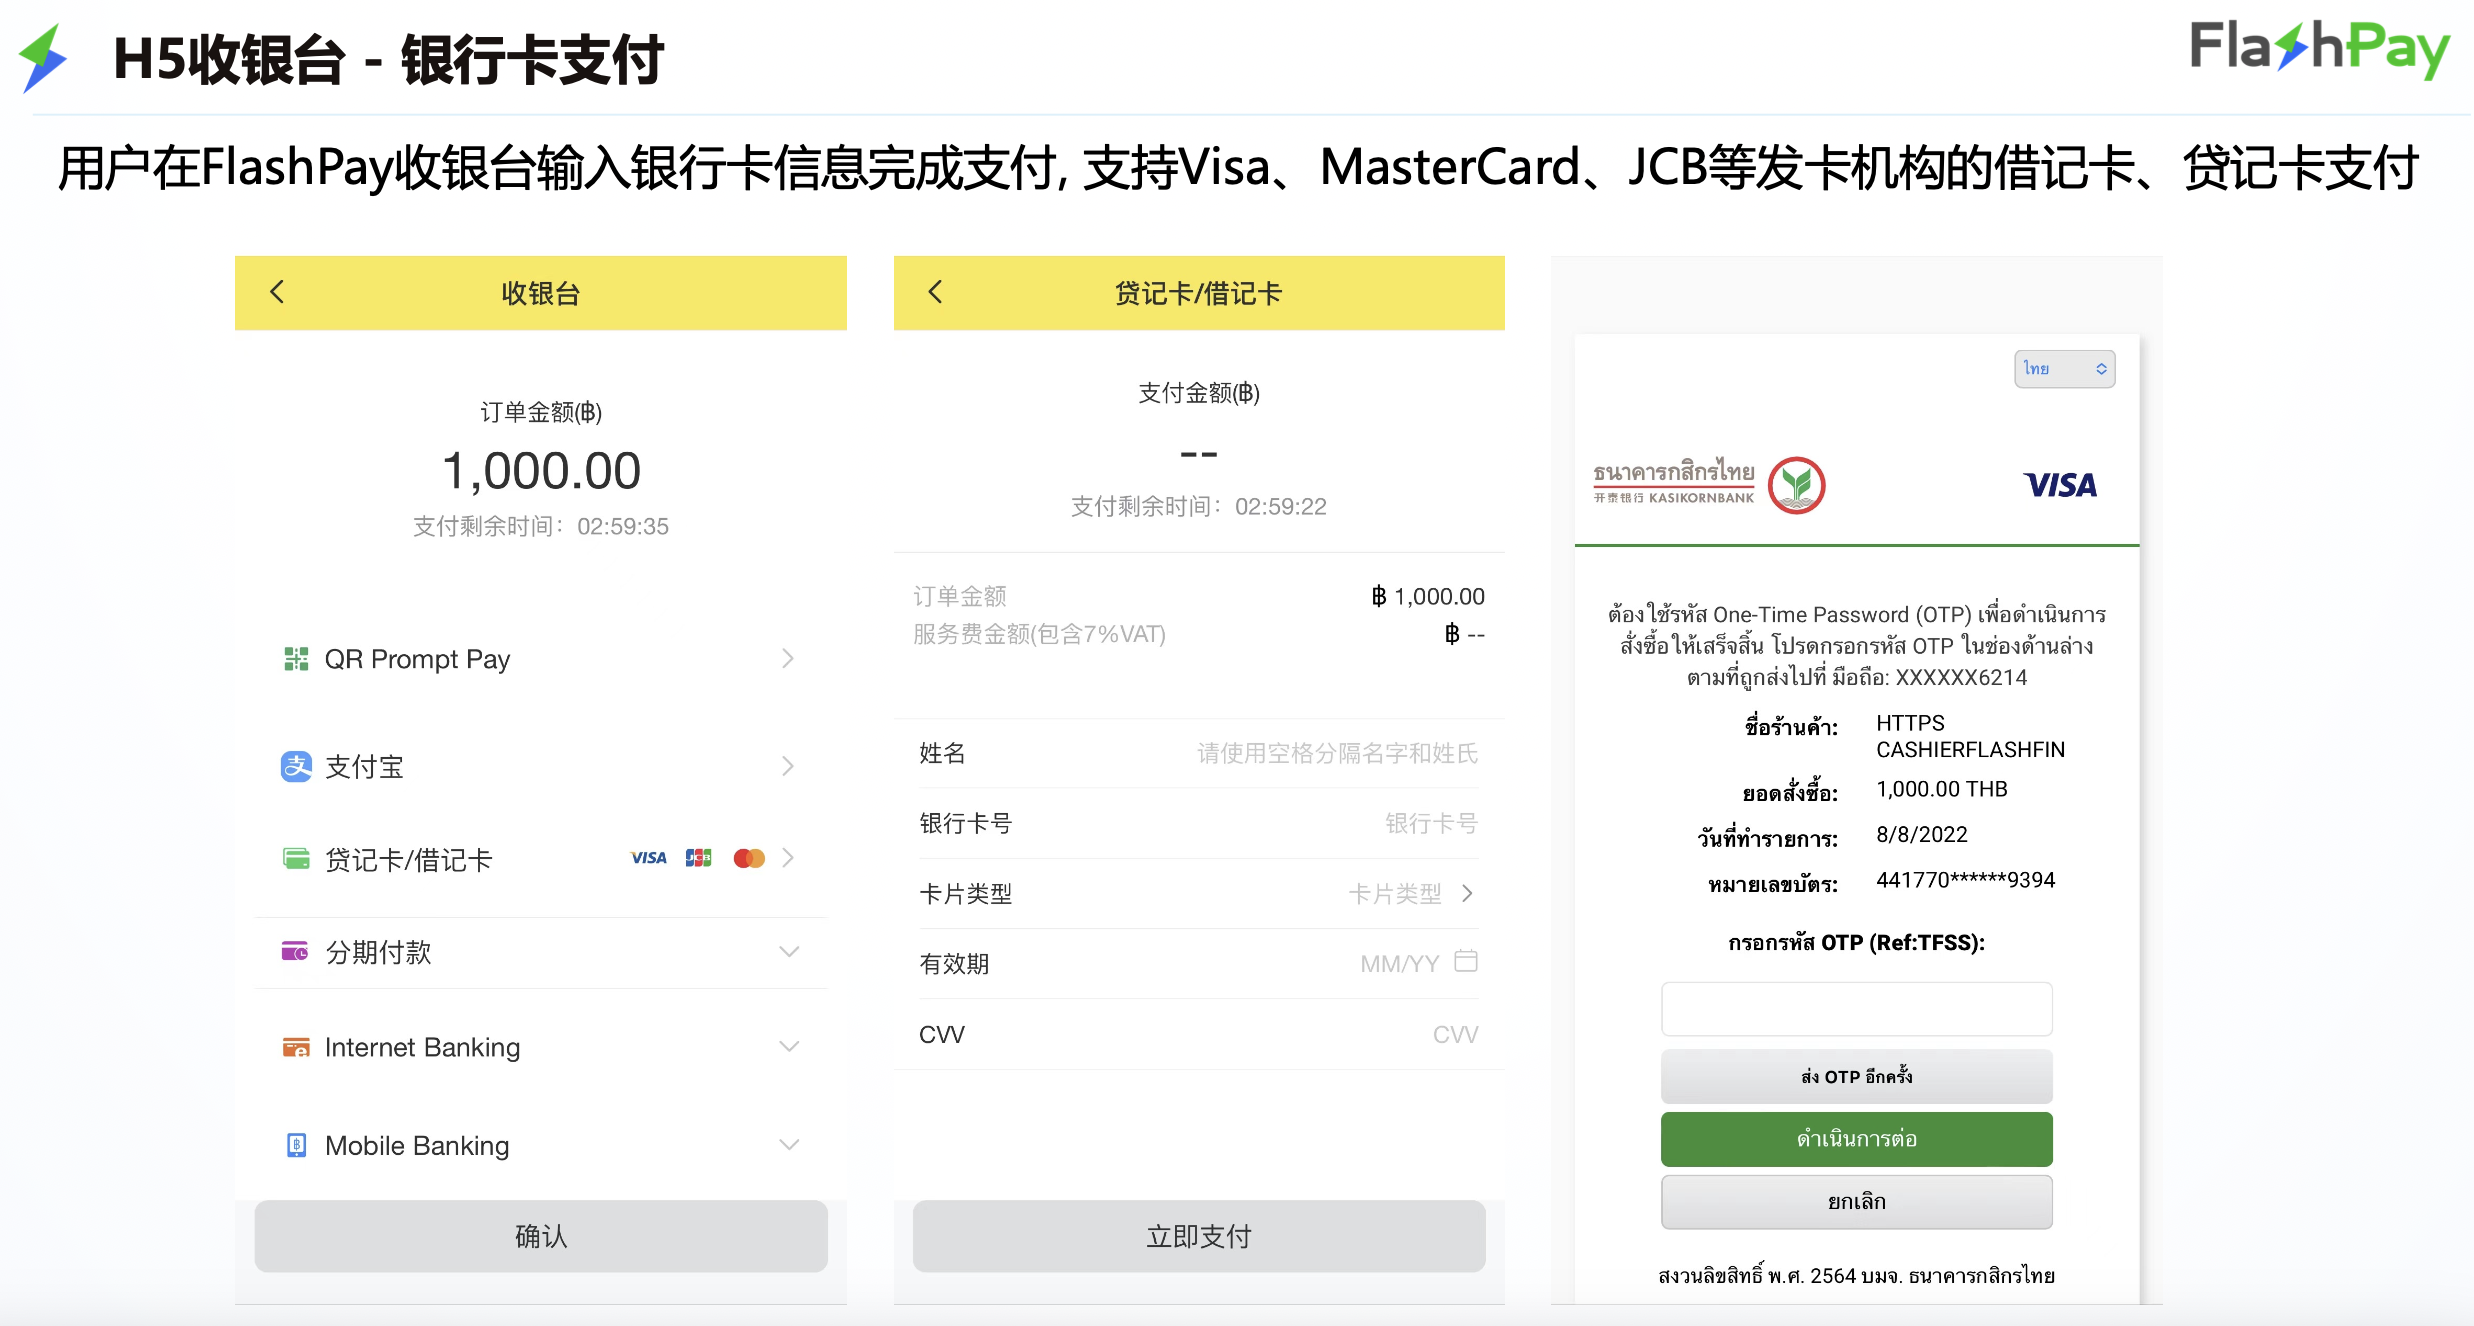
Task: Click the Mastercard logo in card payment row
Action: point(748,858)
